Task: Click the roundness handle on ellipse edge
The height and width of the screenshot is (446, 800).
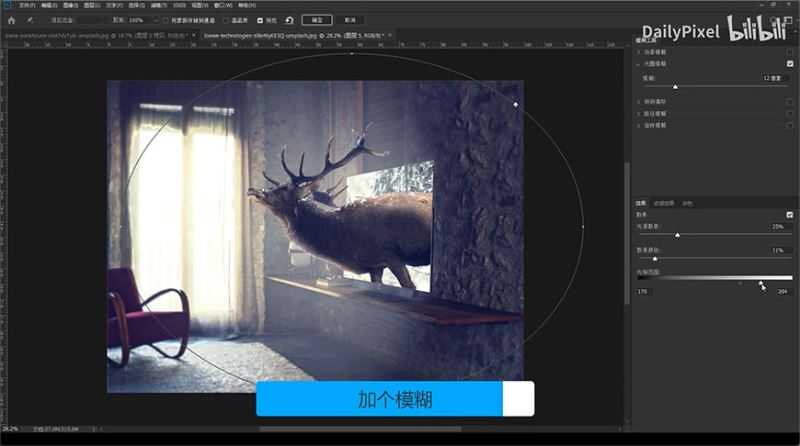Action: [x=515, y=104]
